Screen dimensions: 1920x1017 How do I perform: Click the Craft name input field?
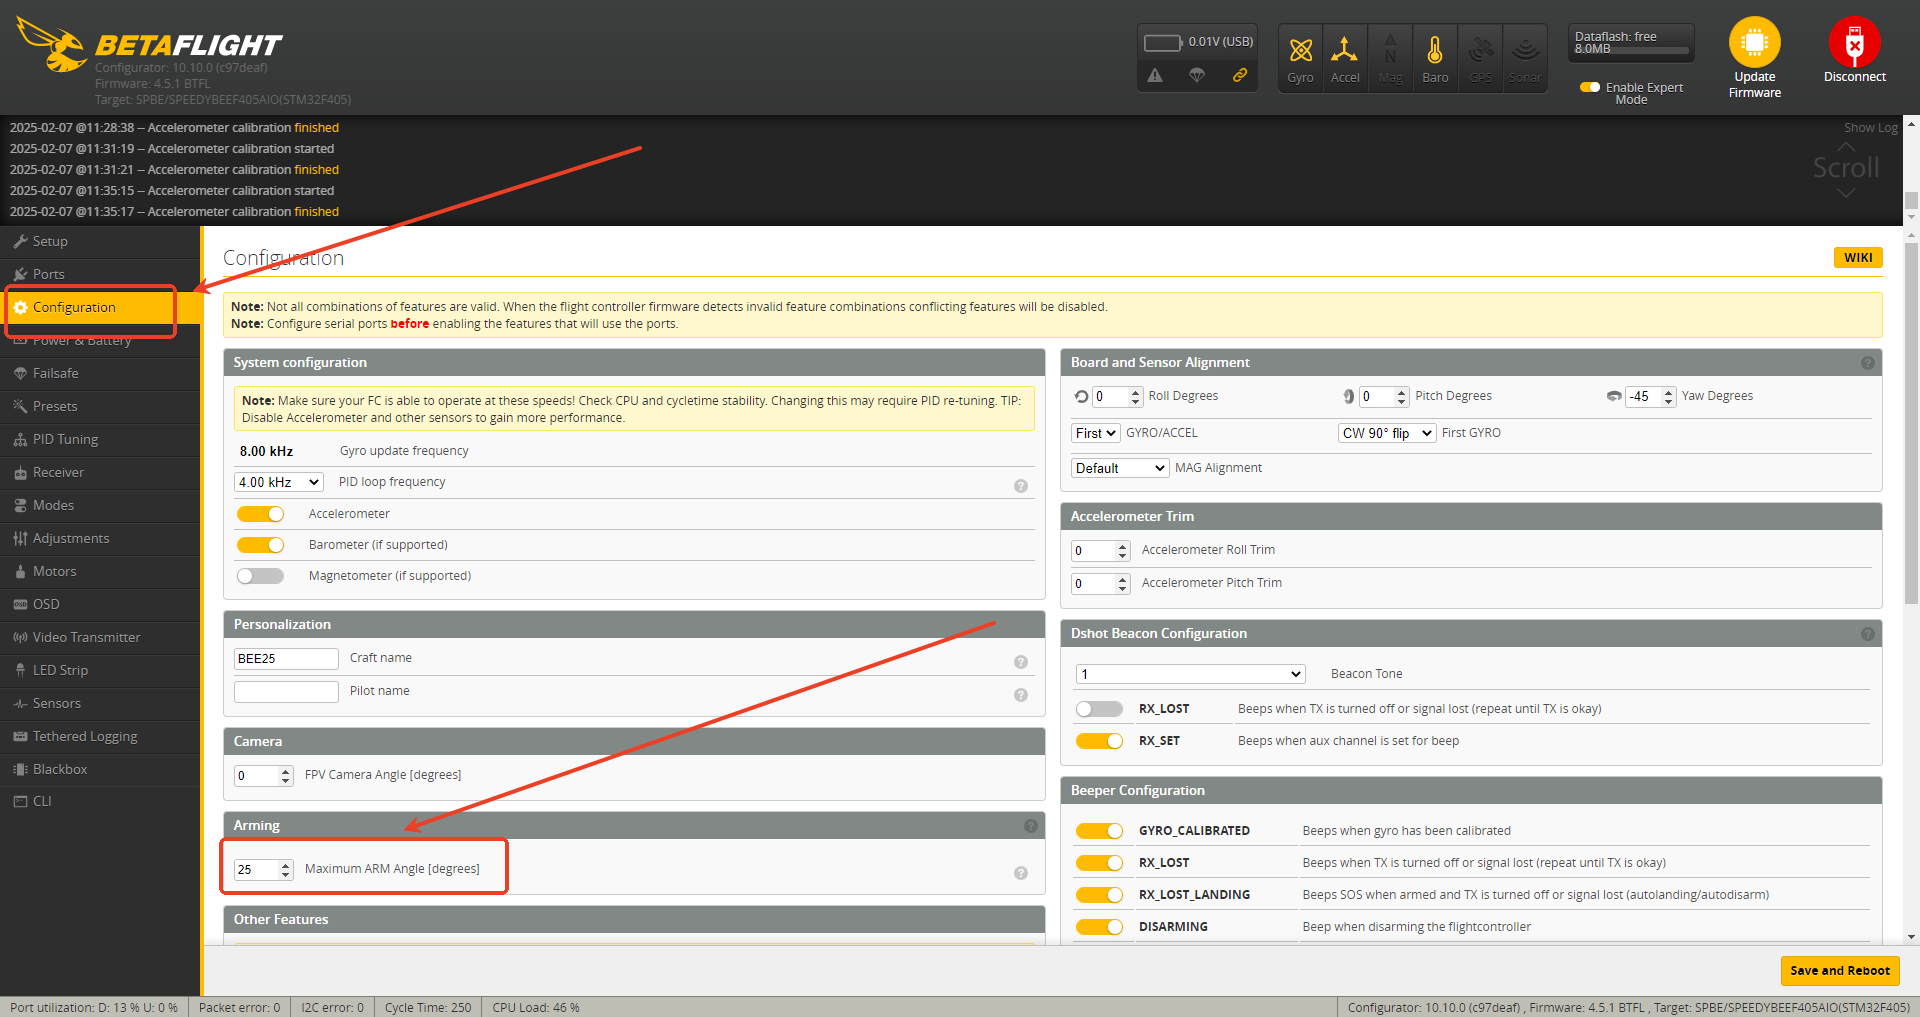(x=286, y=659)
